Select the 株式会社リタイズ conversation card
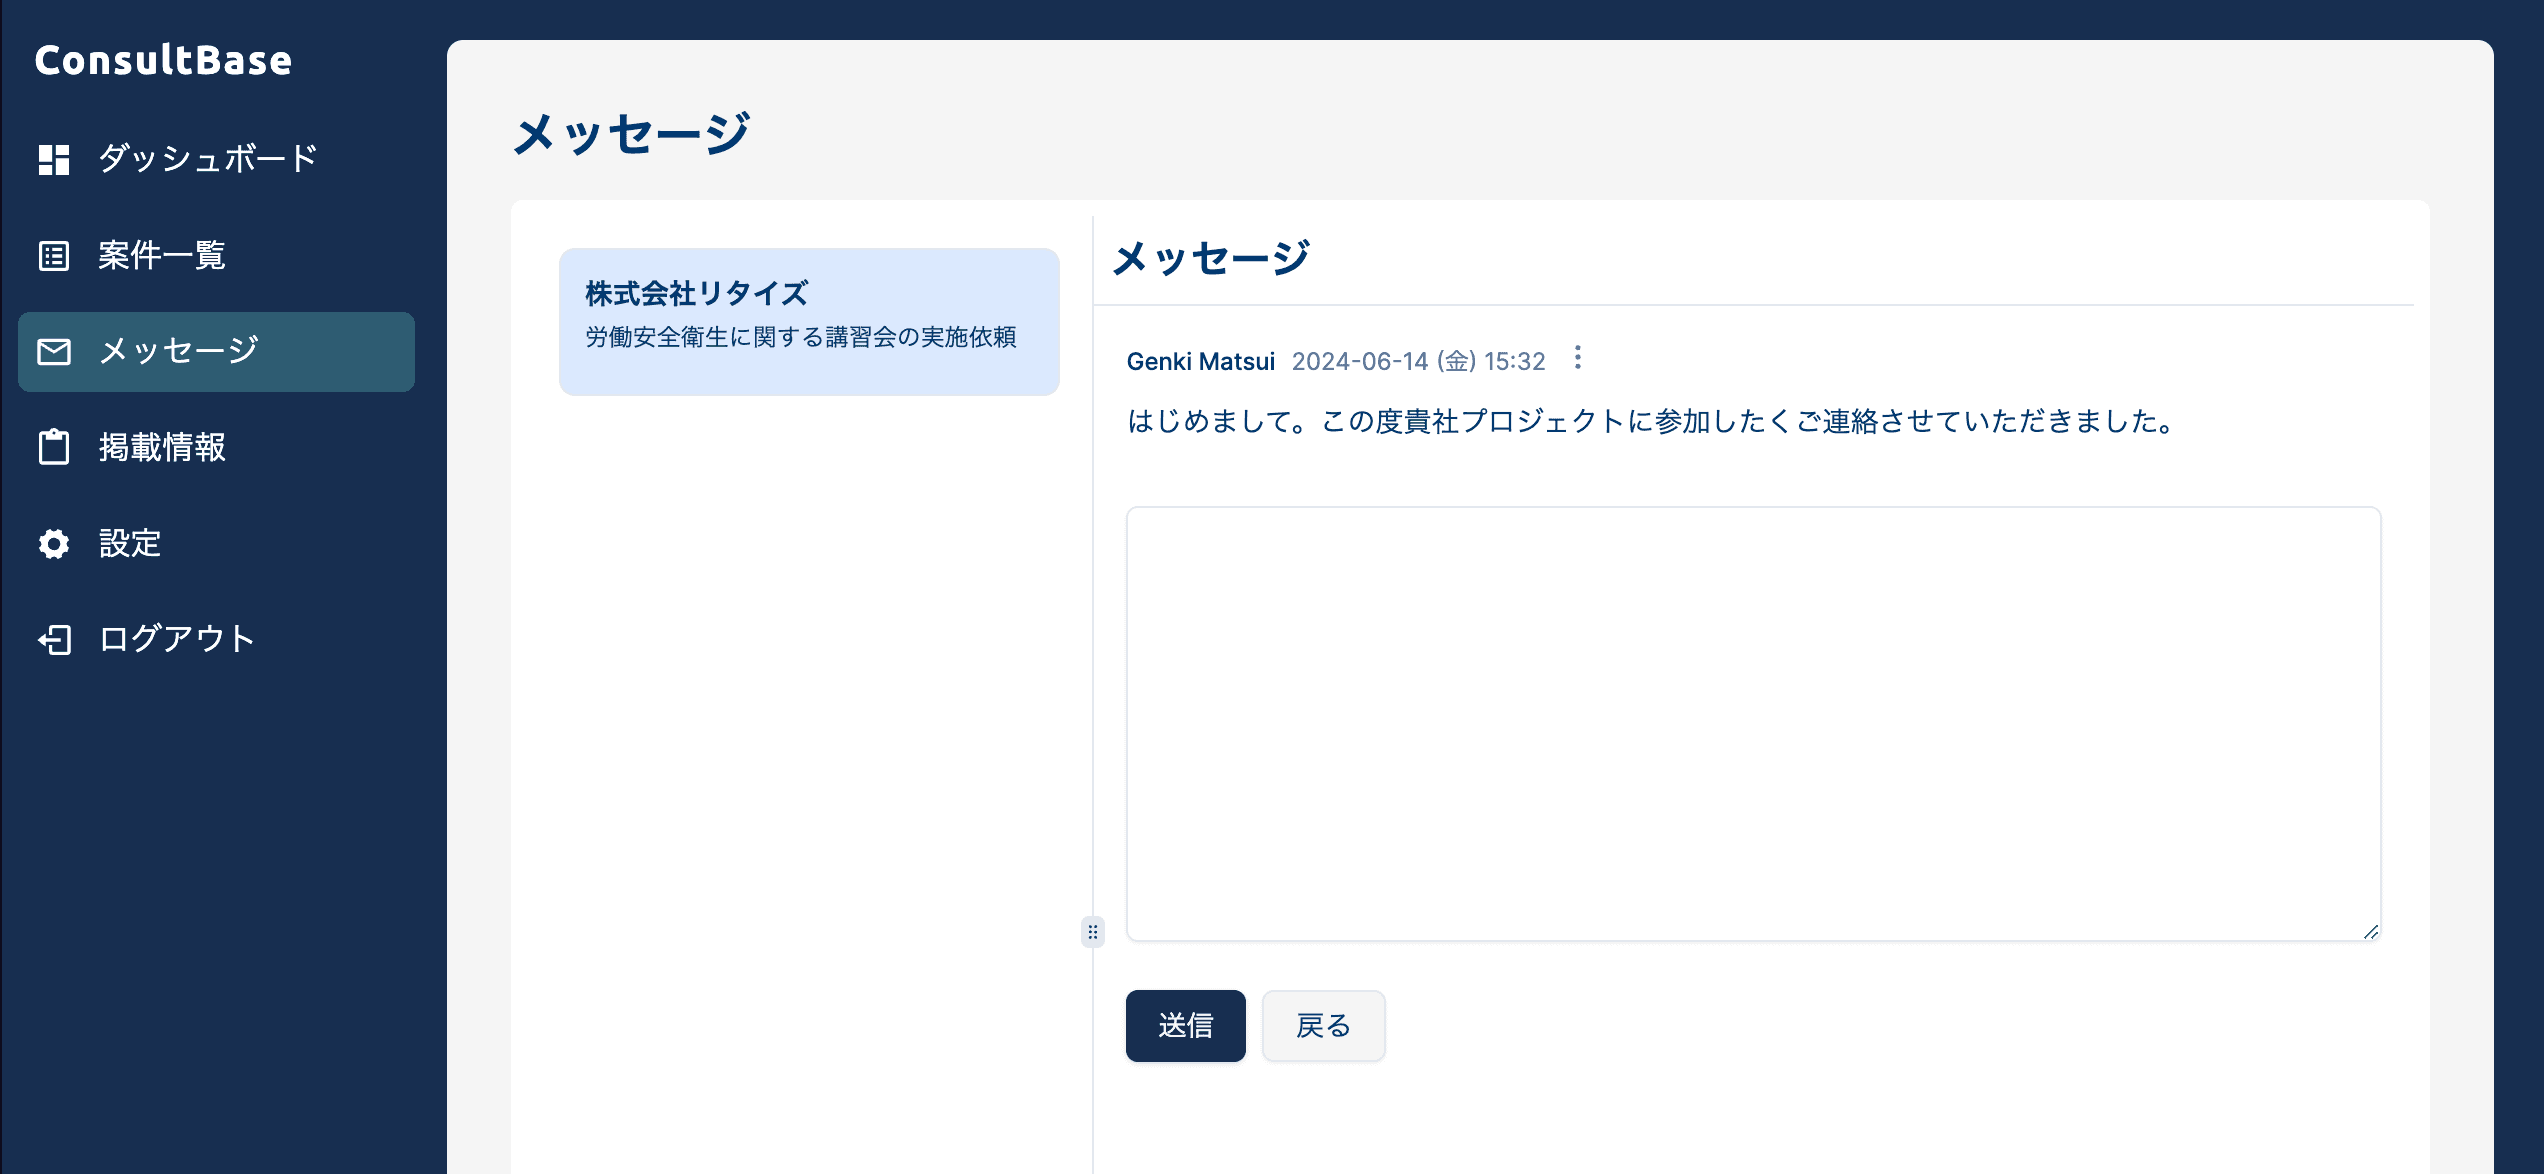 [x=809, y=321]
